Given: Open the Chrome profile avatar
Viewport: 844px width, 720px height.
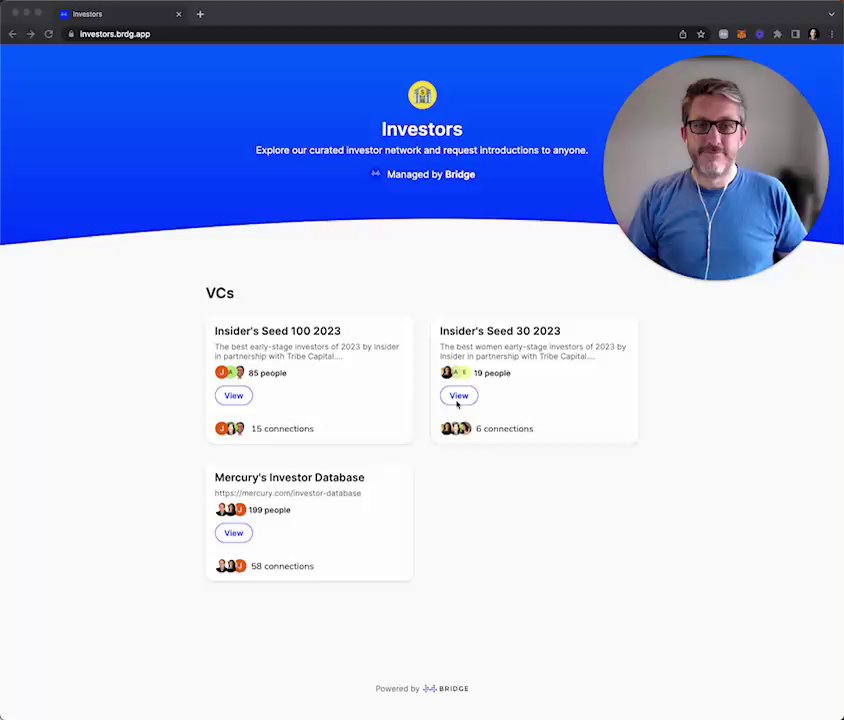Looking at the screenshot, I should pyautogui.click(x=813, y=34).
